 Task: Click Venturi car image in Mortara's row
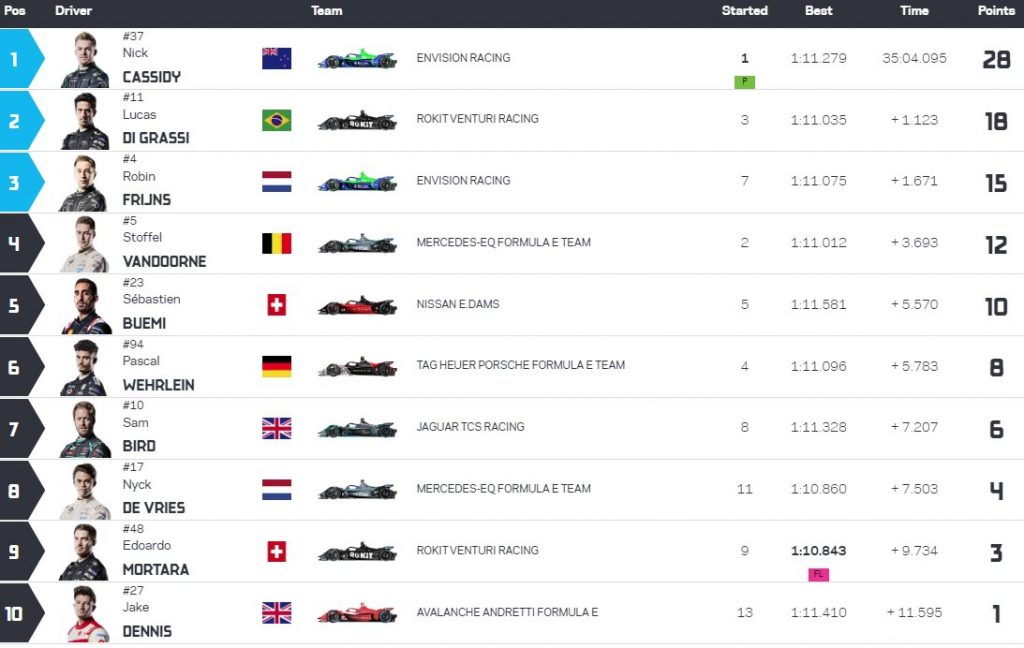pos(357,551)
